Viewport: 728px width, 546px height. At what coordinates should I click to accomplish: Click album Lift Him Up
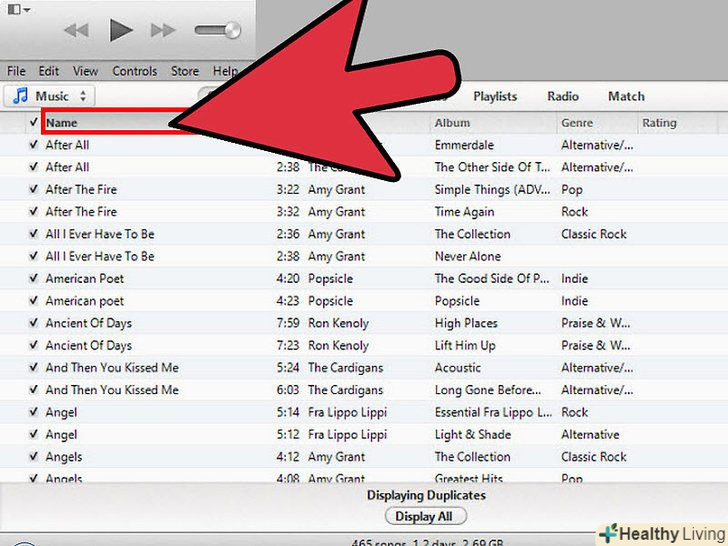tap(465, 346)
